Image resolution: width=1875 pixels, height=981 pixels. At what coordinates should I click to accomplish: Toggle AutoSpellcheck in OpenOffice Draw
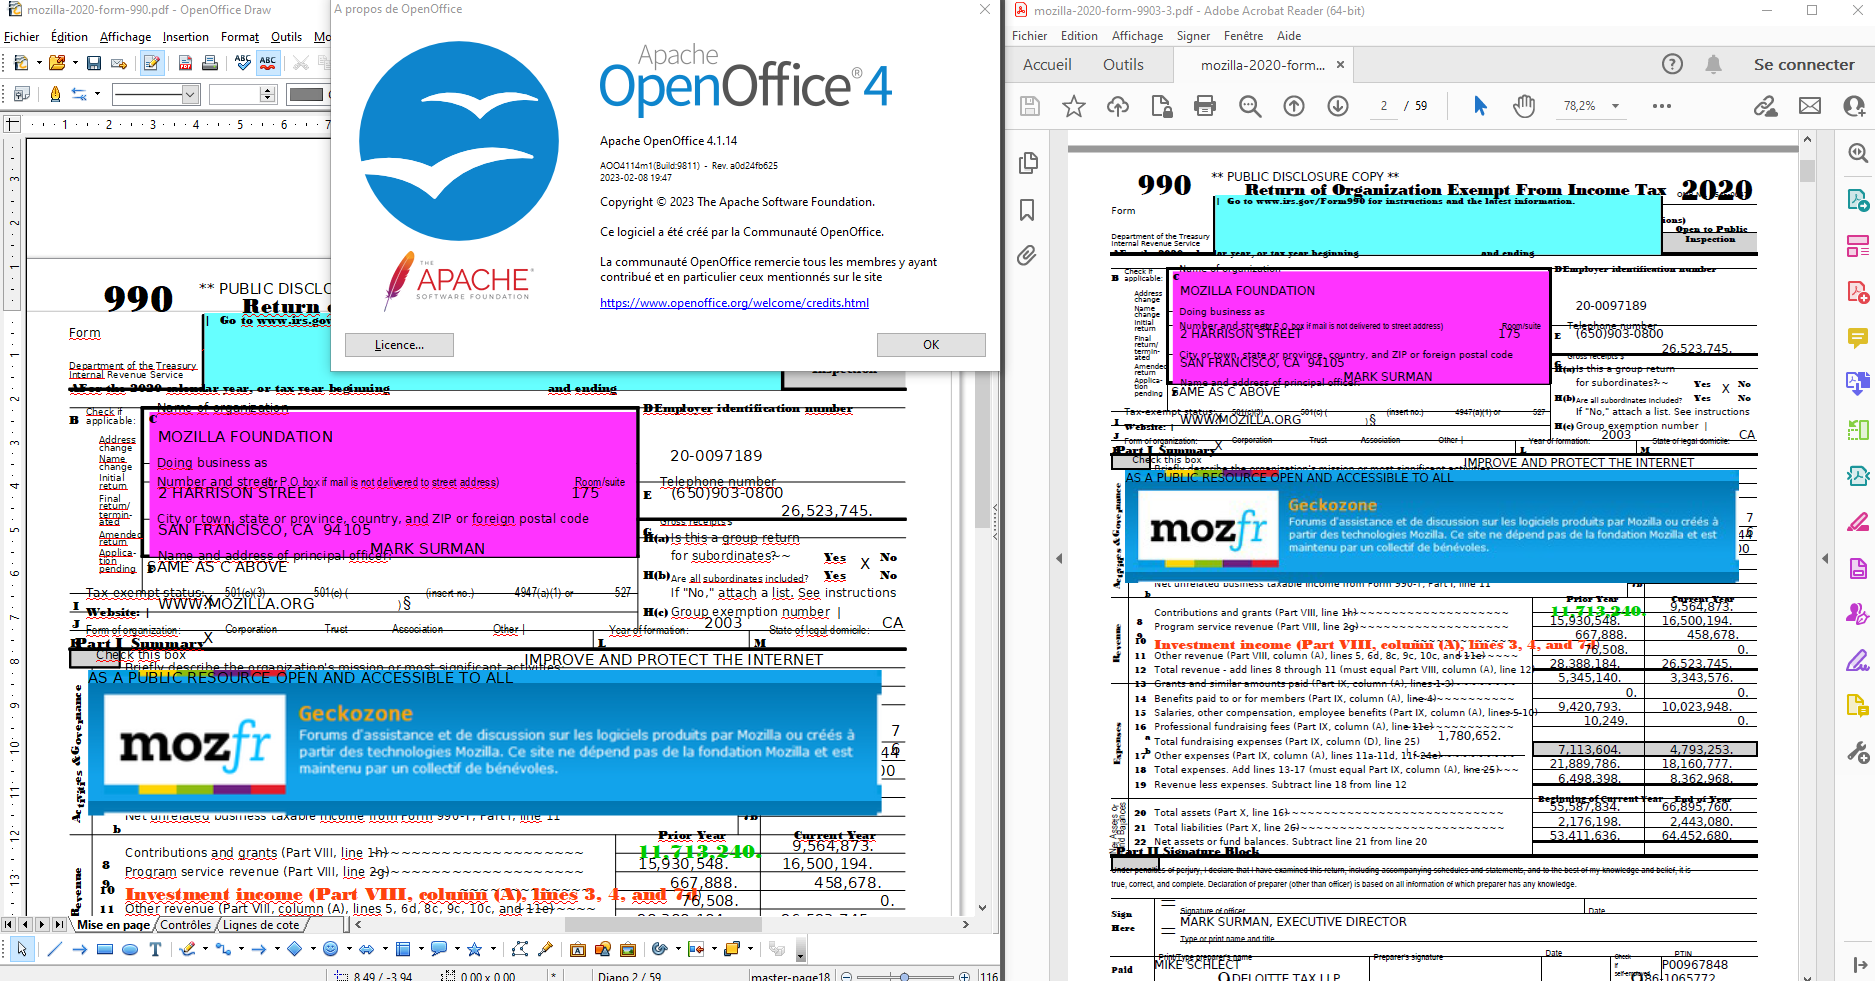click(x=268, y=63)
